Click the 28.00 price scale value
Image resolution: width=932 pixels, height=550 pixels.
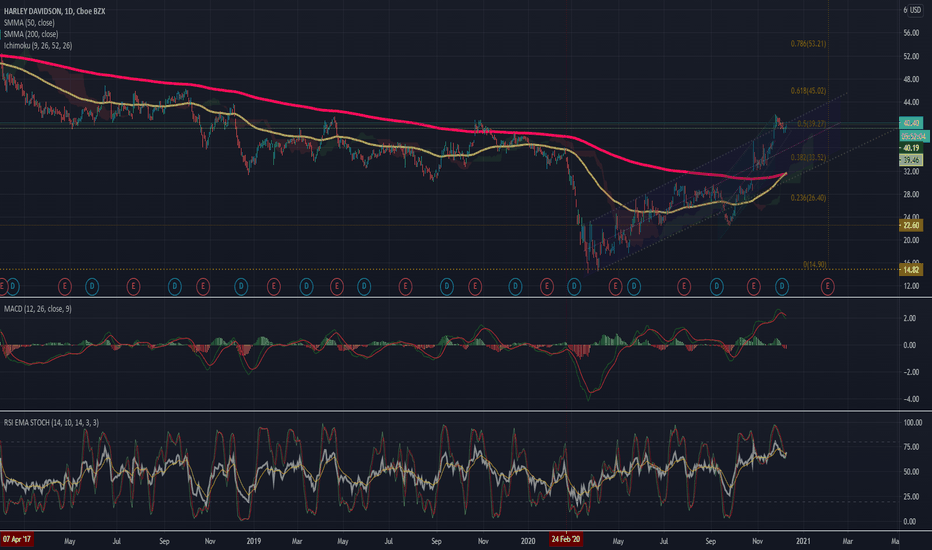pyautogui.click(x=911, y=194)
